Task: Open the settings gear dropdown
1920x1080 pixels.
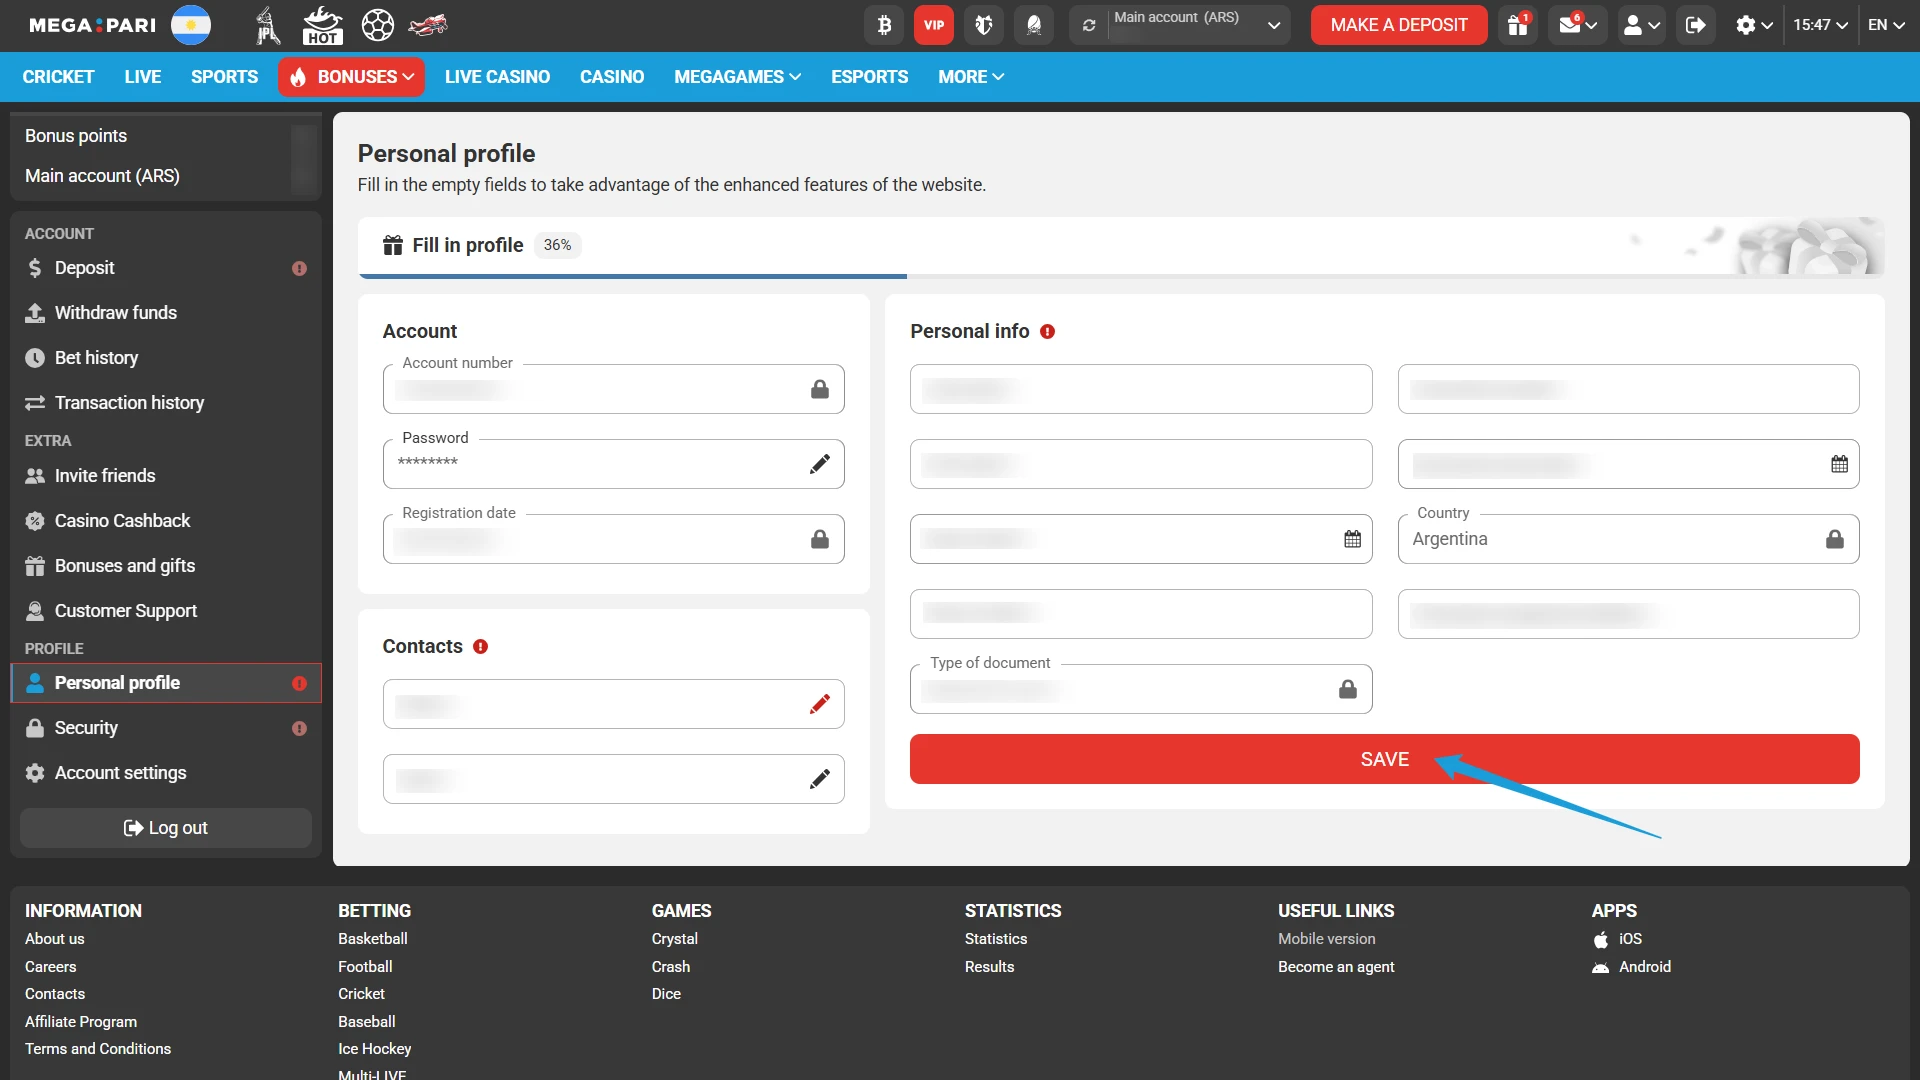Action: pos(1754,25)
